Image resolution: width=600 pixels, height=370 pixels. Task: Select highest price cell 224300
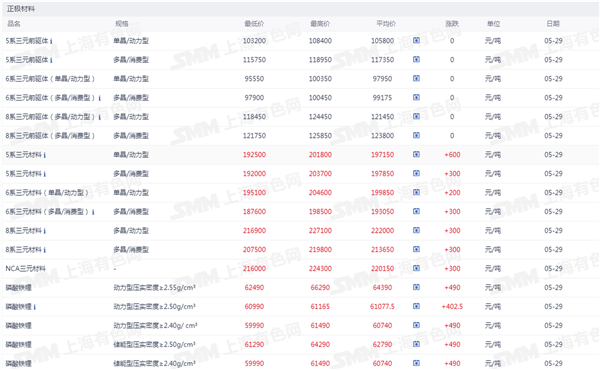tap(320, 269)
